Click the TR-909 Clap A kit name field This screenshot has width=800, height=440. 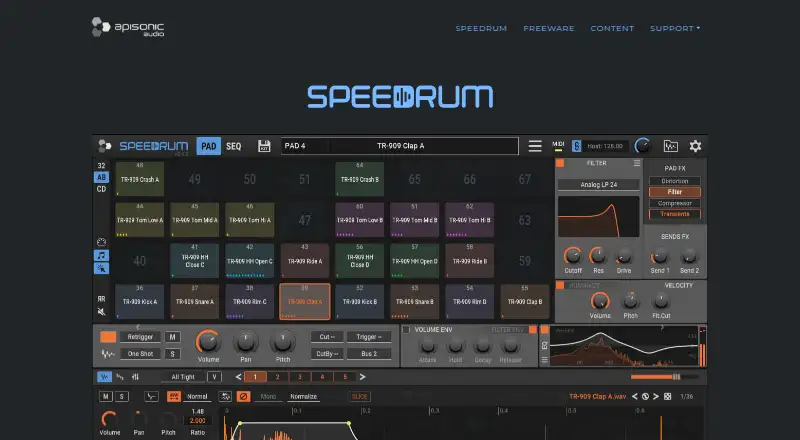399,146
